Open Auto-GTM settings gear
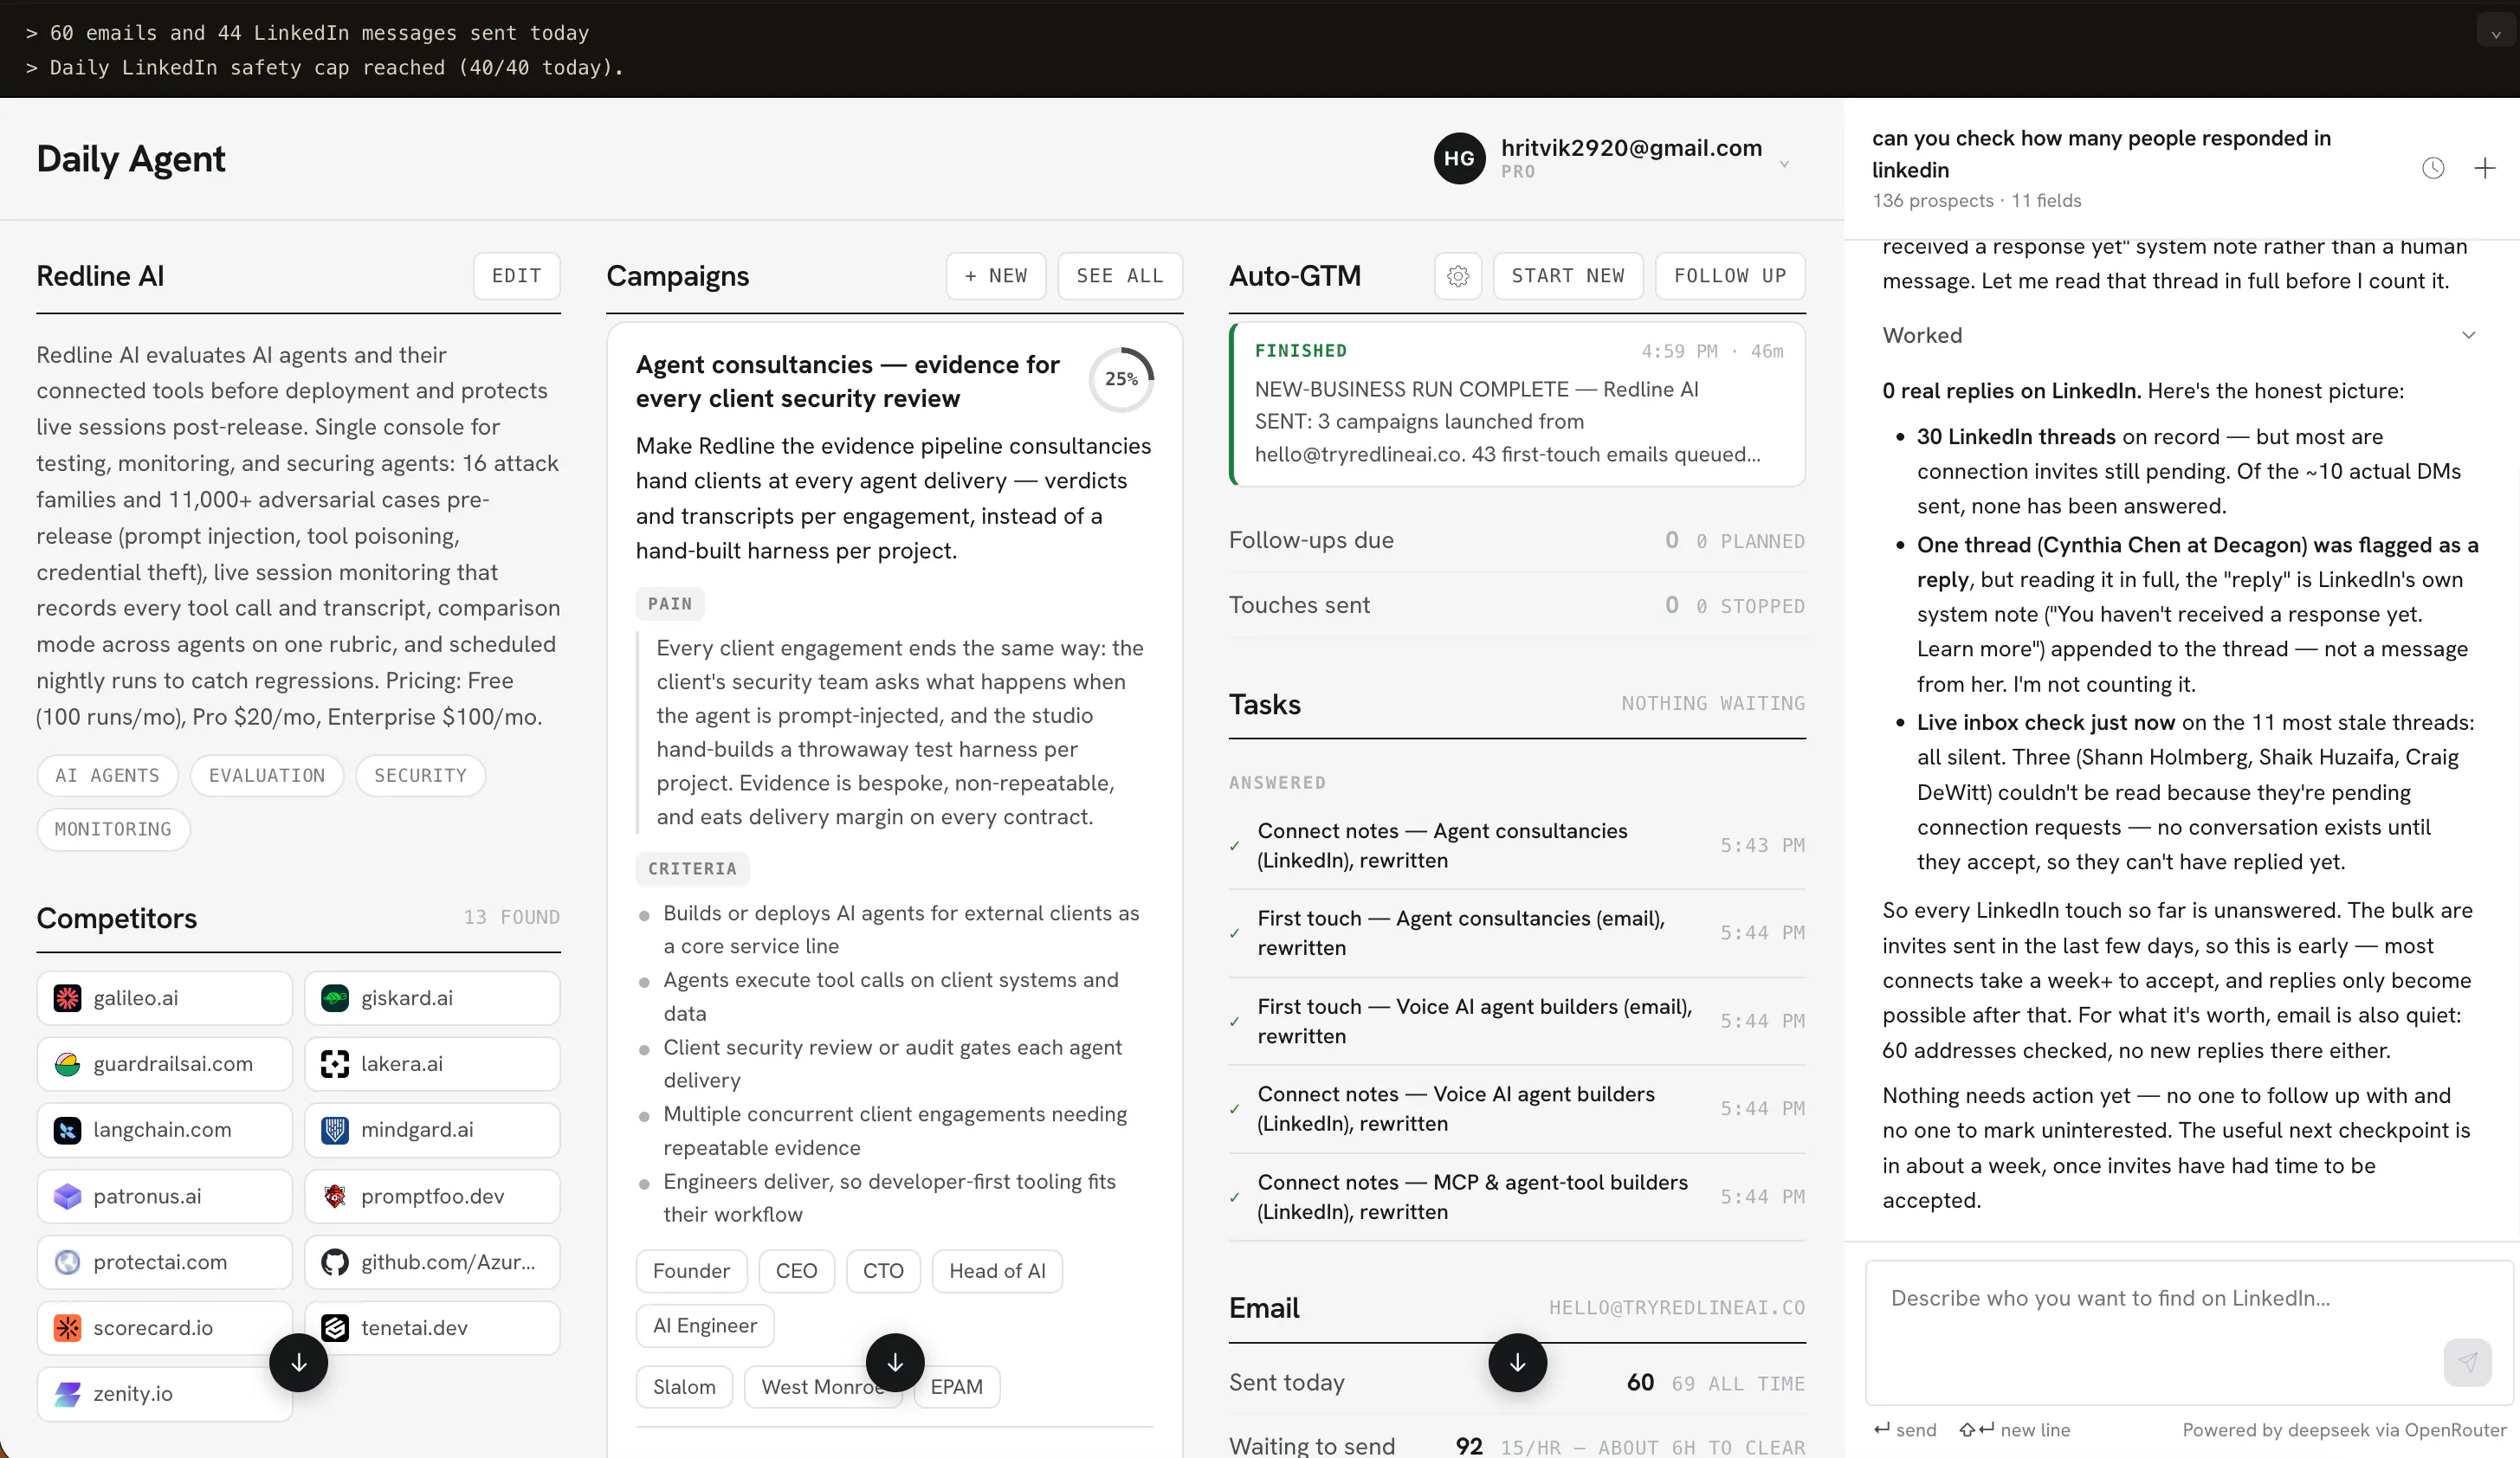This screenshot has width=2520, height=1458. click(1458, 276)
